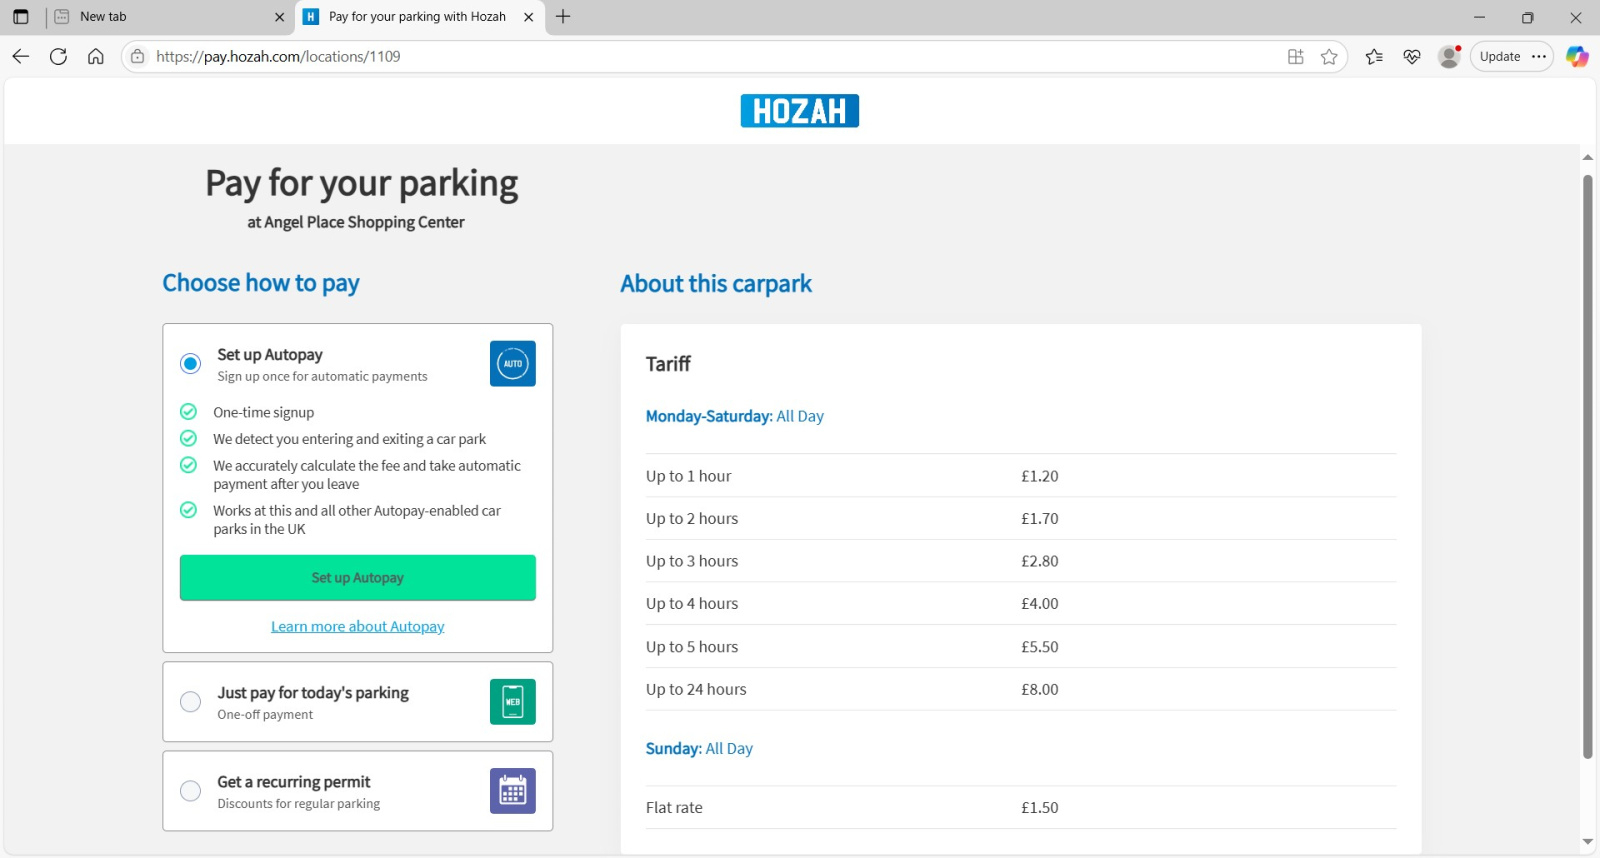Viewport: 1600px width, 858px height.
Task: Close the Pay for your parking tab
Action: pos(529,17)
